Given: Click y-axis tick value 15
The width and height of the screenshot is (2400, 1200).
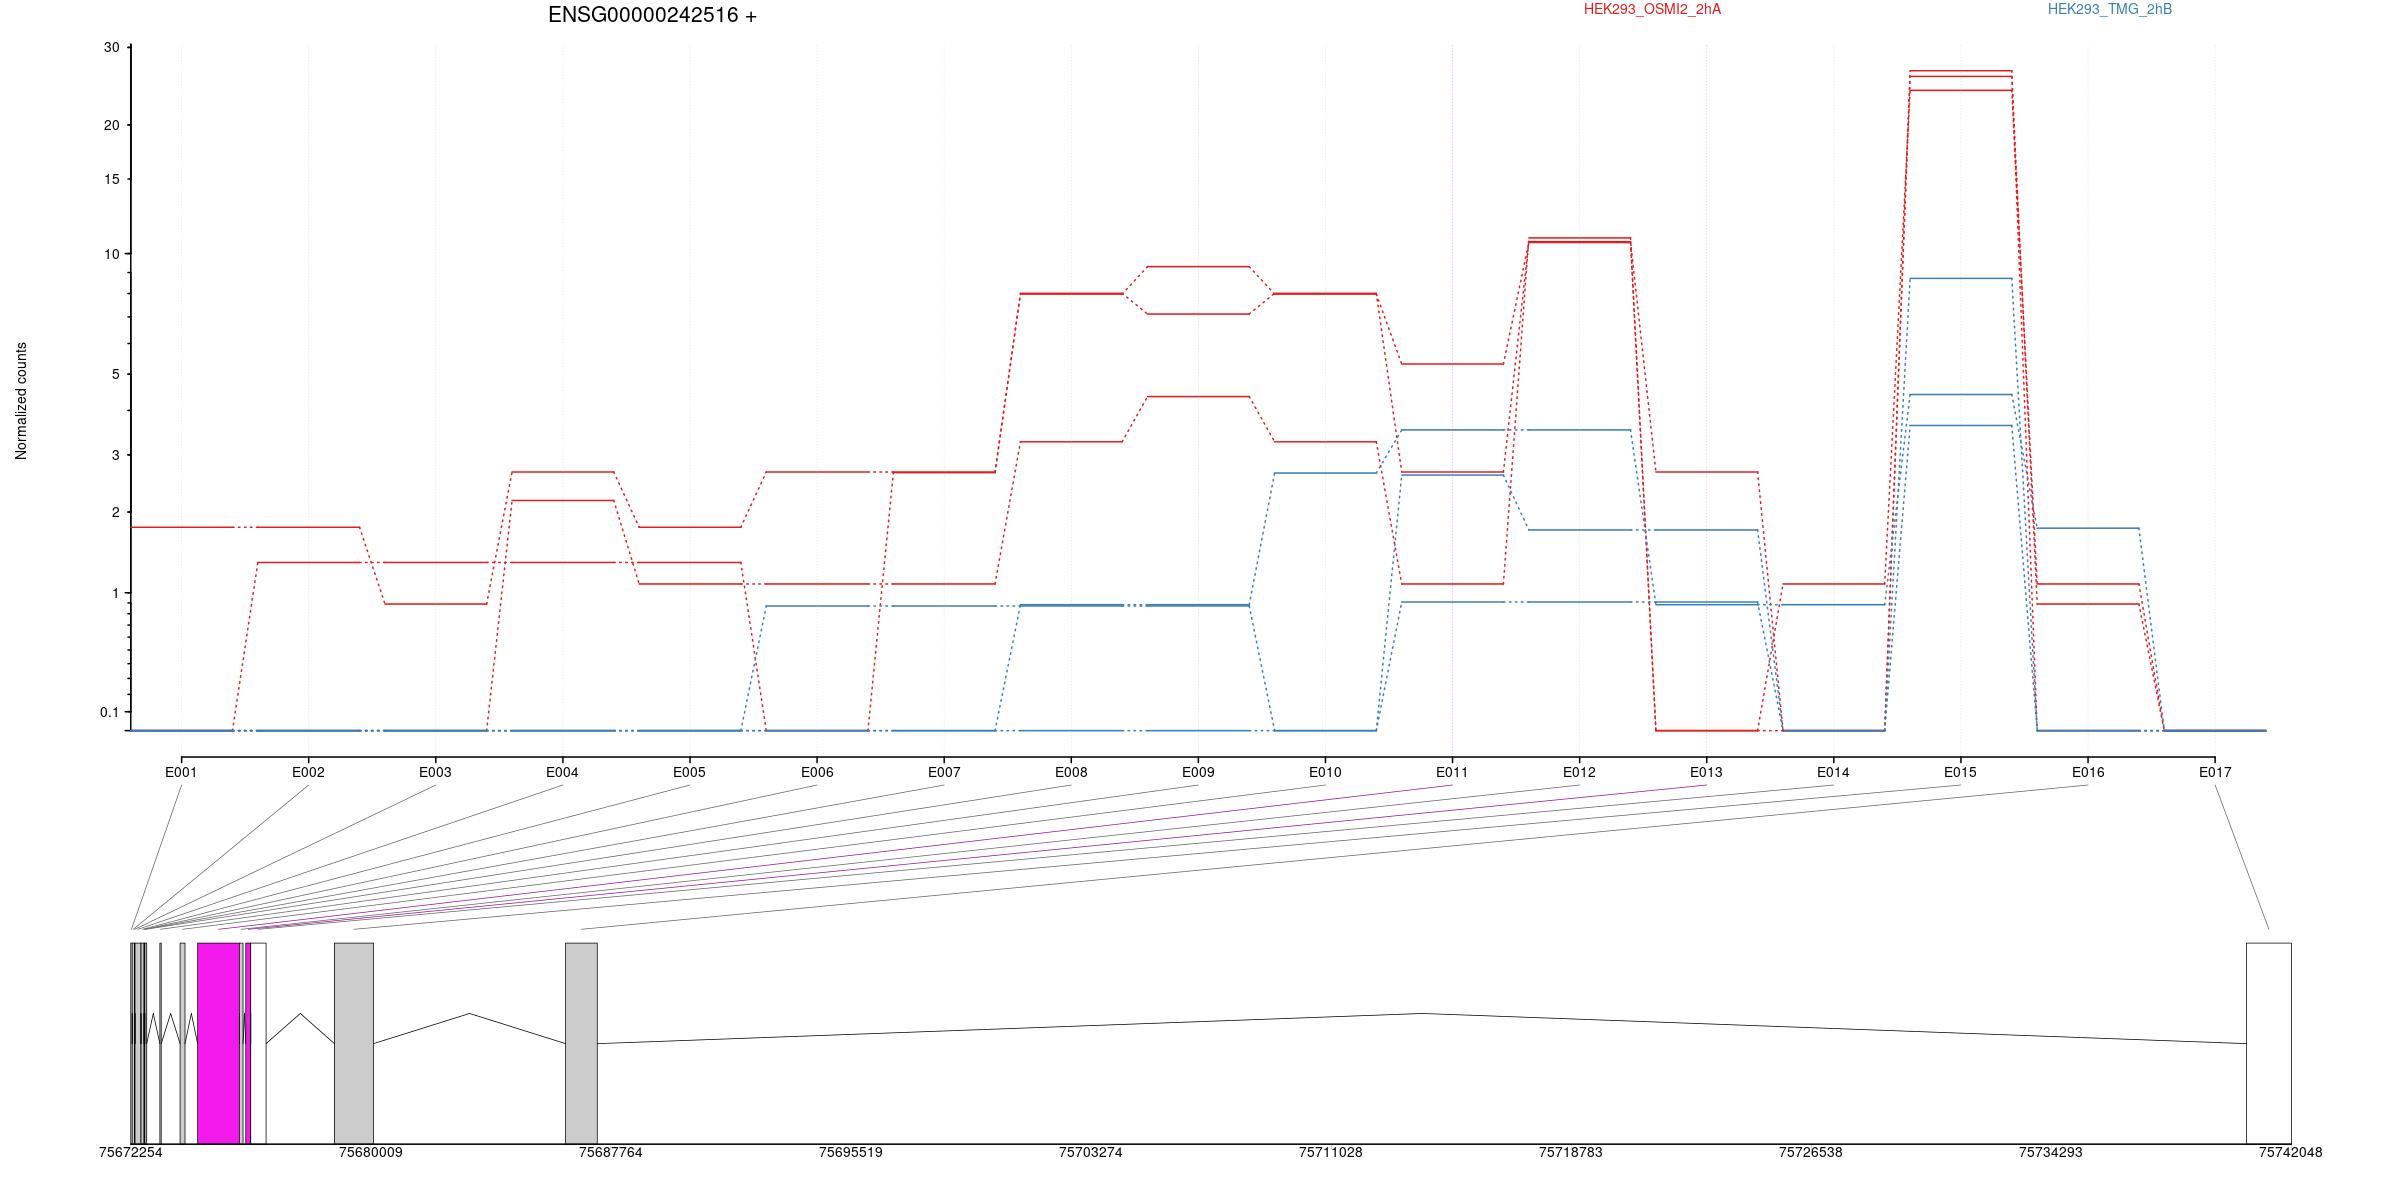Looking at the screenshot, I should 111,179.
